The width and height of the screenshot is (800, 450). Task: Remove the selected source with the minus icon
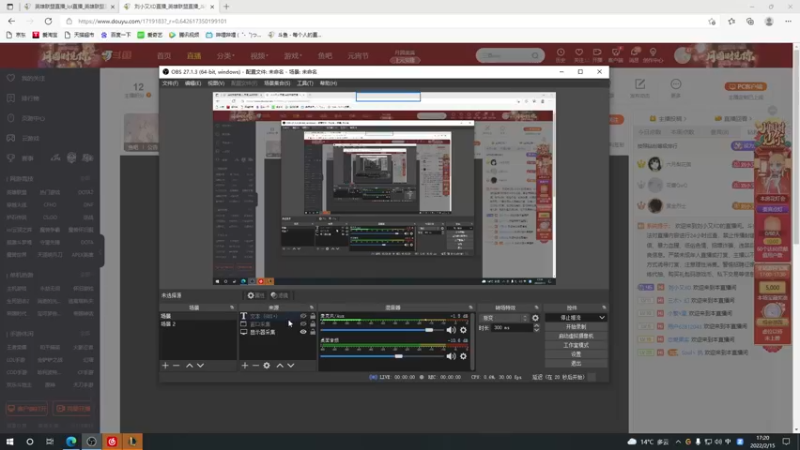(x=256, y=365)
